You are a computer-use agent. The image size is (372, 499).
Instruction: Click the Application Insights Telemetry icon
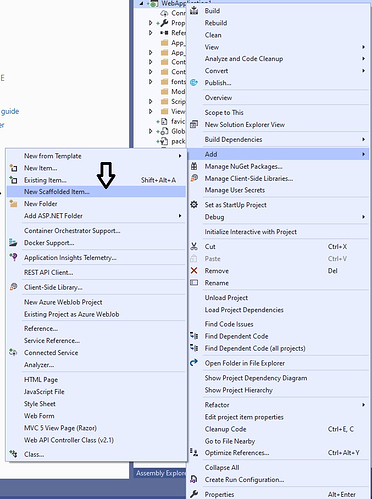click(13, 257)
